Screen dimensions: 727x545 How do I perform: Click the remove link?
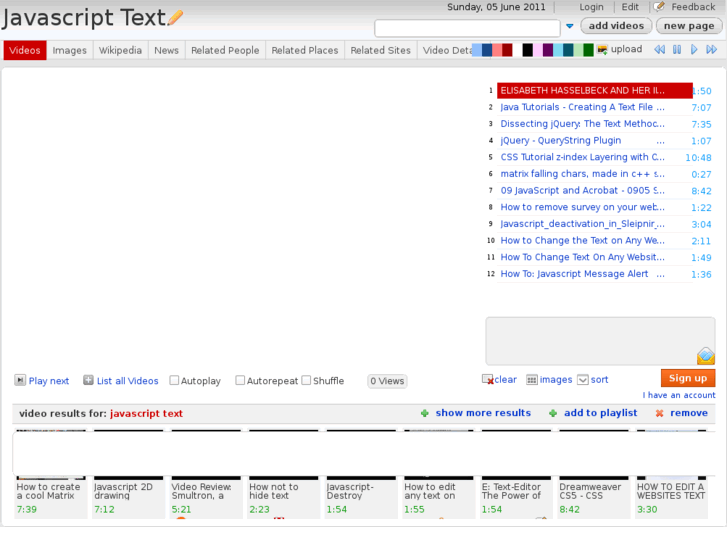(689, 413)
